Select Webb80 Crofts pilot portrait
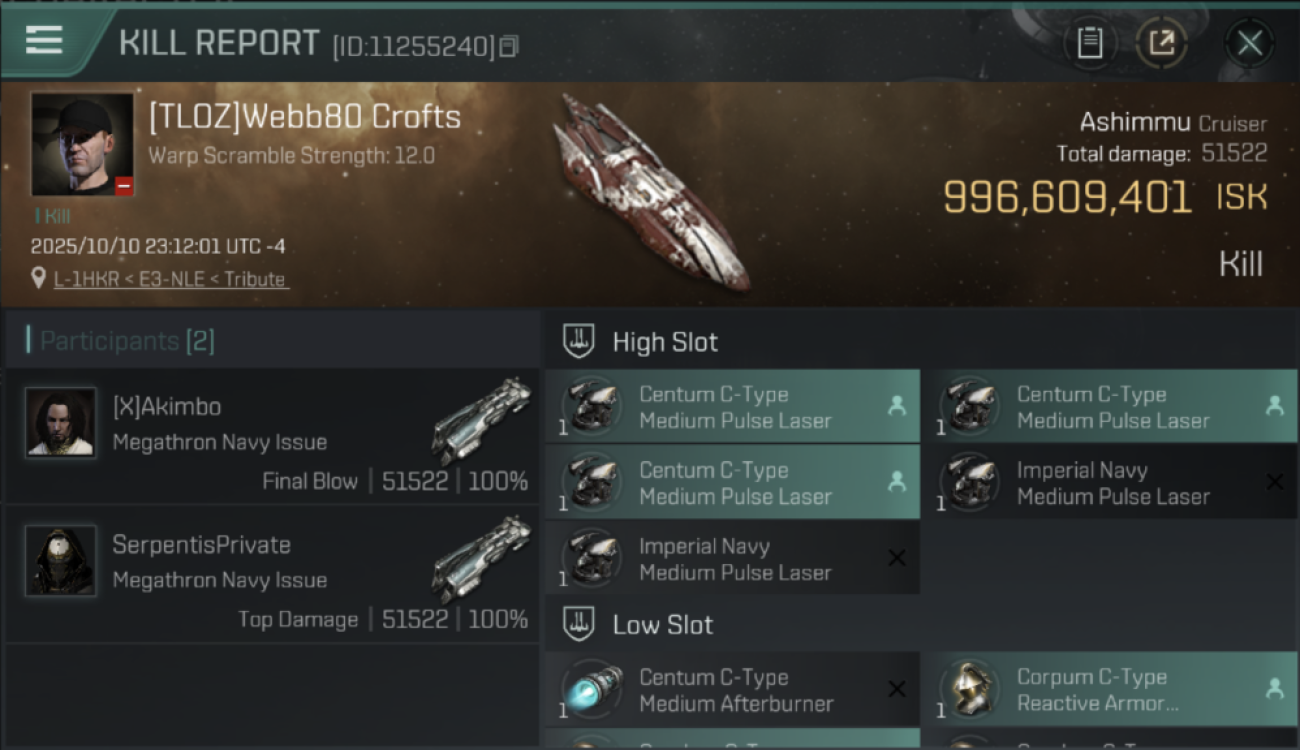The width and height of the screenshot is (1300, 750). pyautogui.click(x=82, y=144)
